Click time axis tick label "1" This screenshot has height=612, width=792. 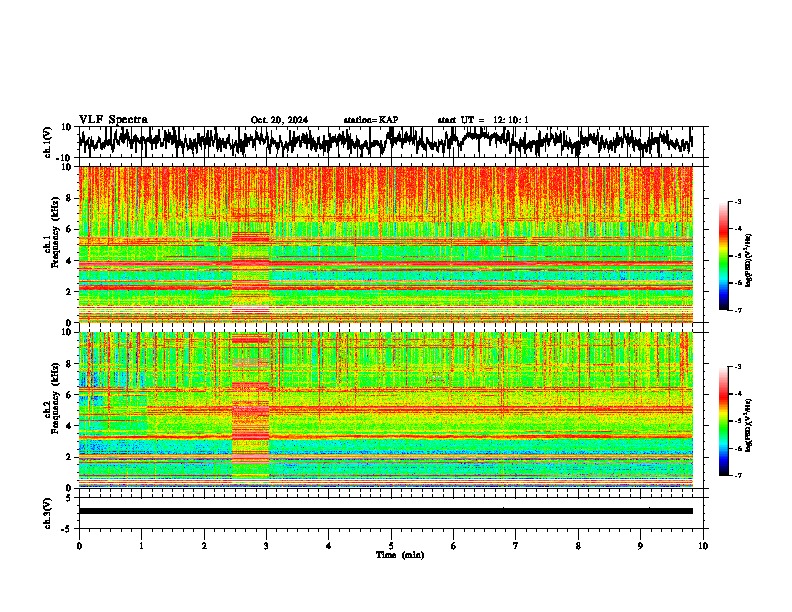141,546
